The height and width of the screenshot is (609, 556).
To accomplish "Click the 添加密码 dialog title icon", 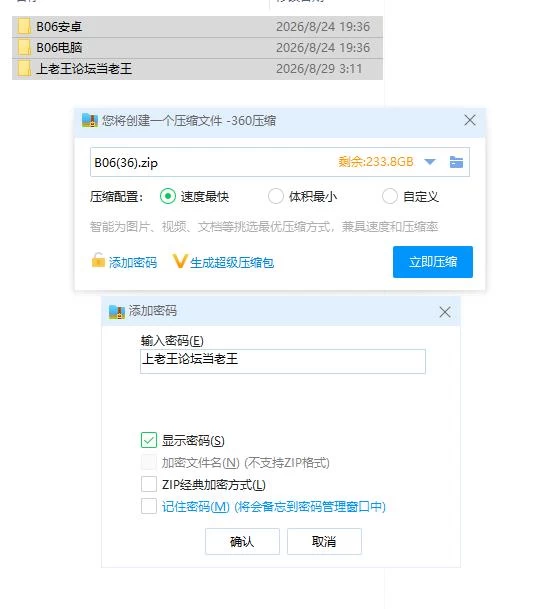I will (116, 311).
